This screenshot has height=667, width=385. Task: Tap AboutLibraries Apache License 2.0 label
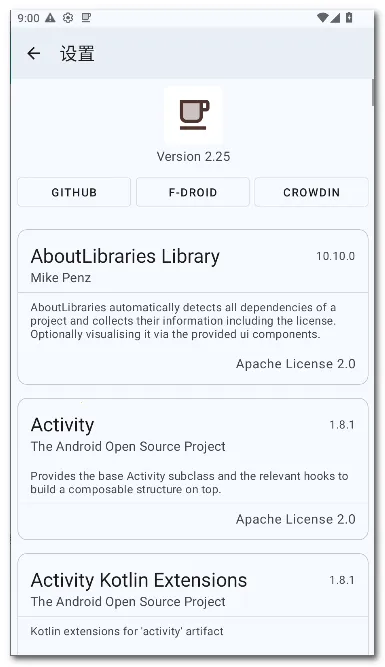[296, 364]
